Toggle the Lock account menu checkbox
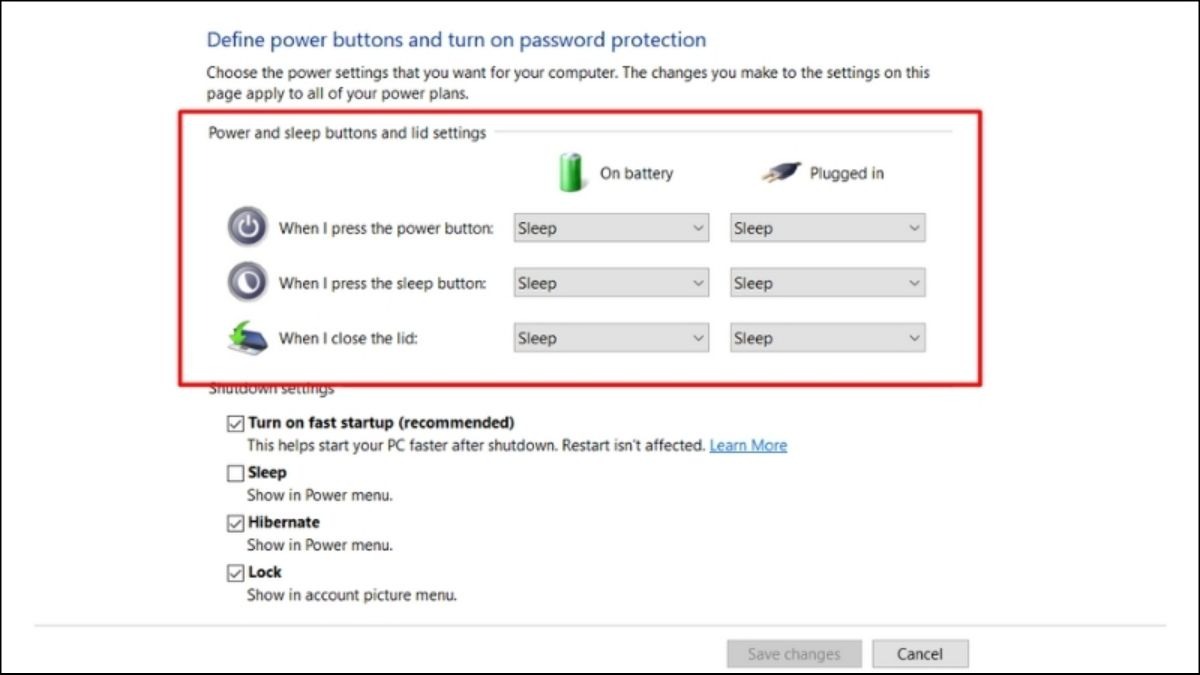 click(235, 573)
